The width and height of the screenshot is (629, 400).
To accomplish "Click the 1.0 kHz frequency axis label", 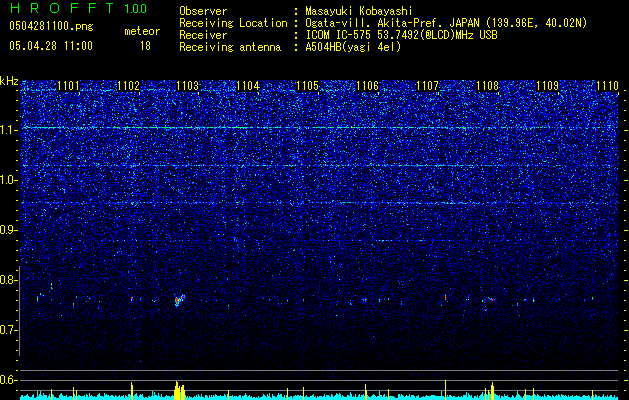I will click(x=9, y=180).
